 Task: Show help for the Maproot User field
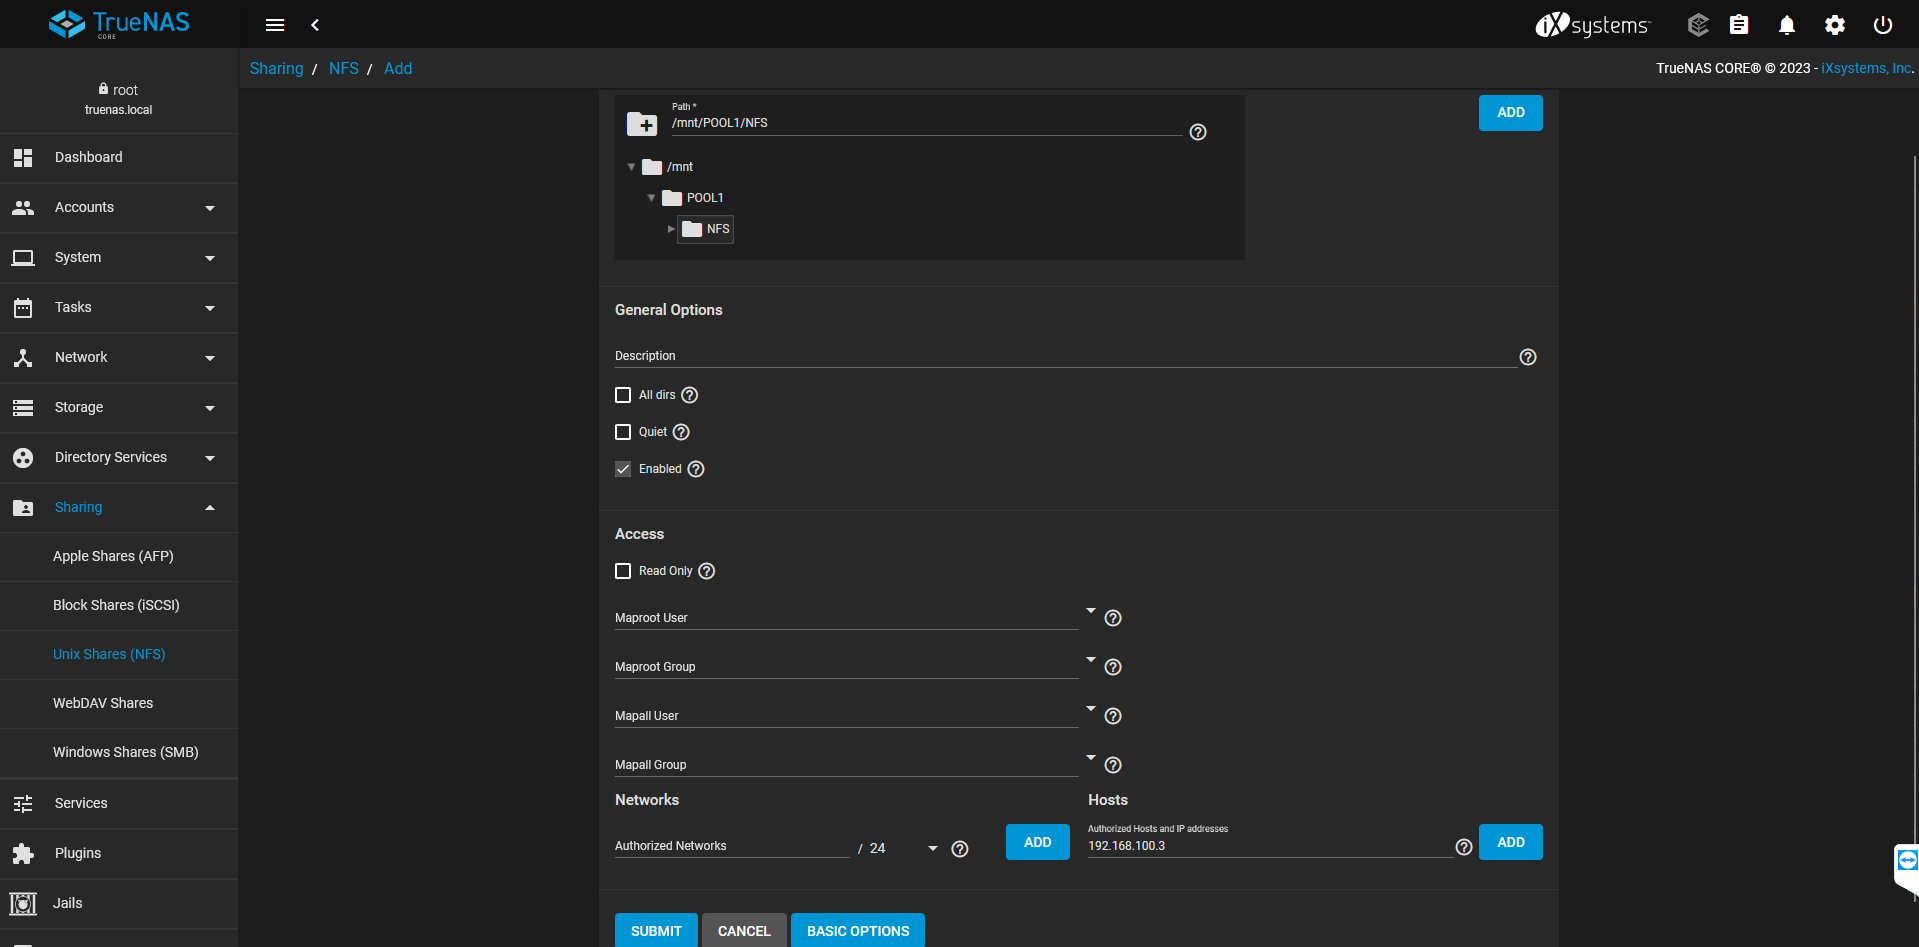click(1112, 618)
